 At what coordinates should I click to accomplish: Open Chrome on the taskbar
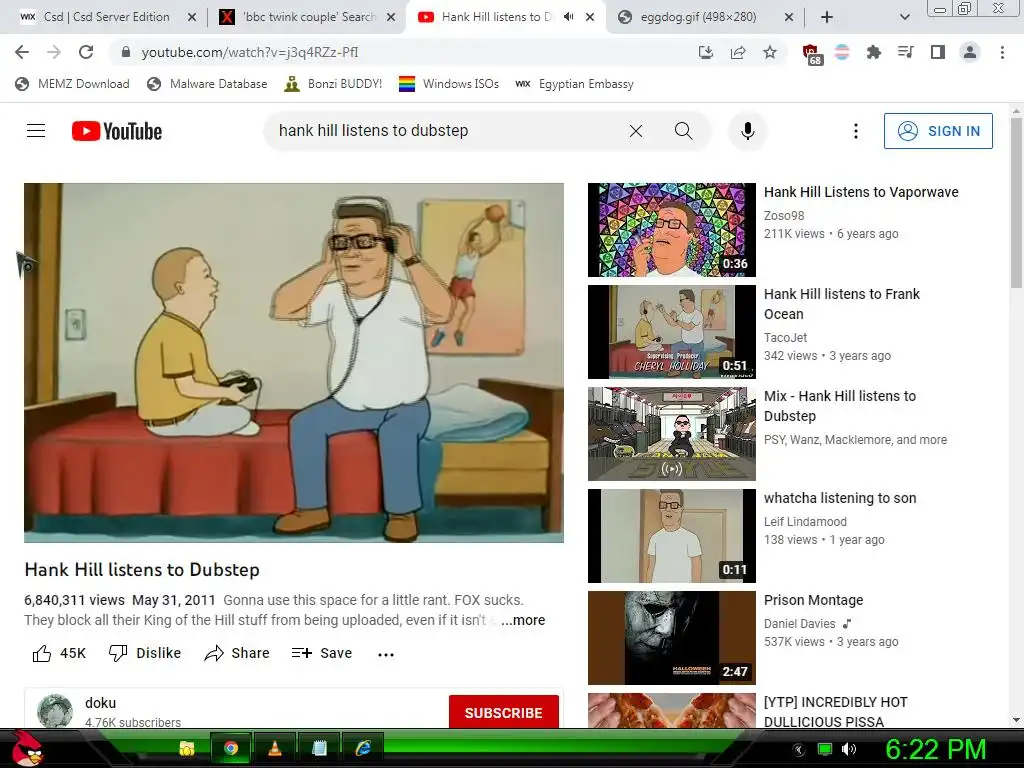click(x=231, y=748)
